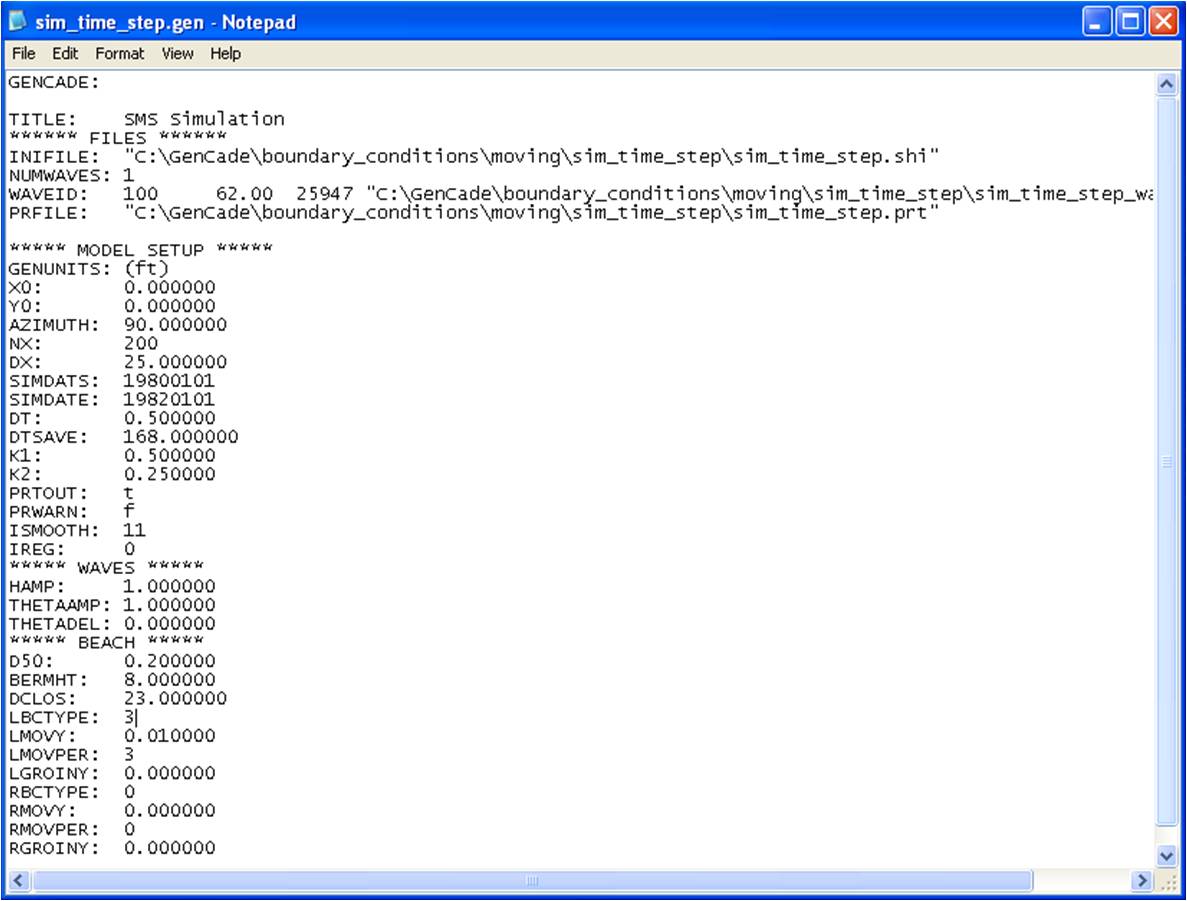The width and height of the screenshot is (1187, 901).
Task: Maximize the Notepad window
Action: pos(1130,22)
